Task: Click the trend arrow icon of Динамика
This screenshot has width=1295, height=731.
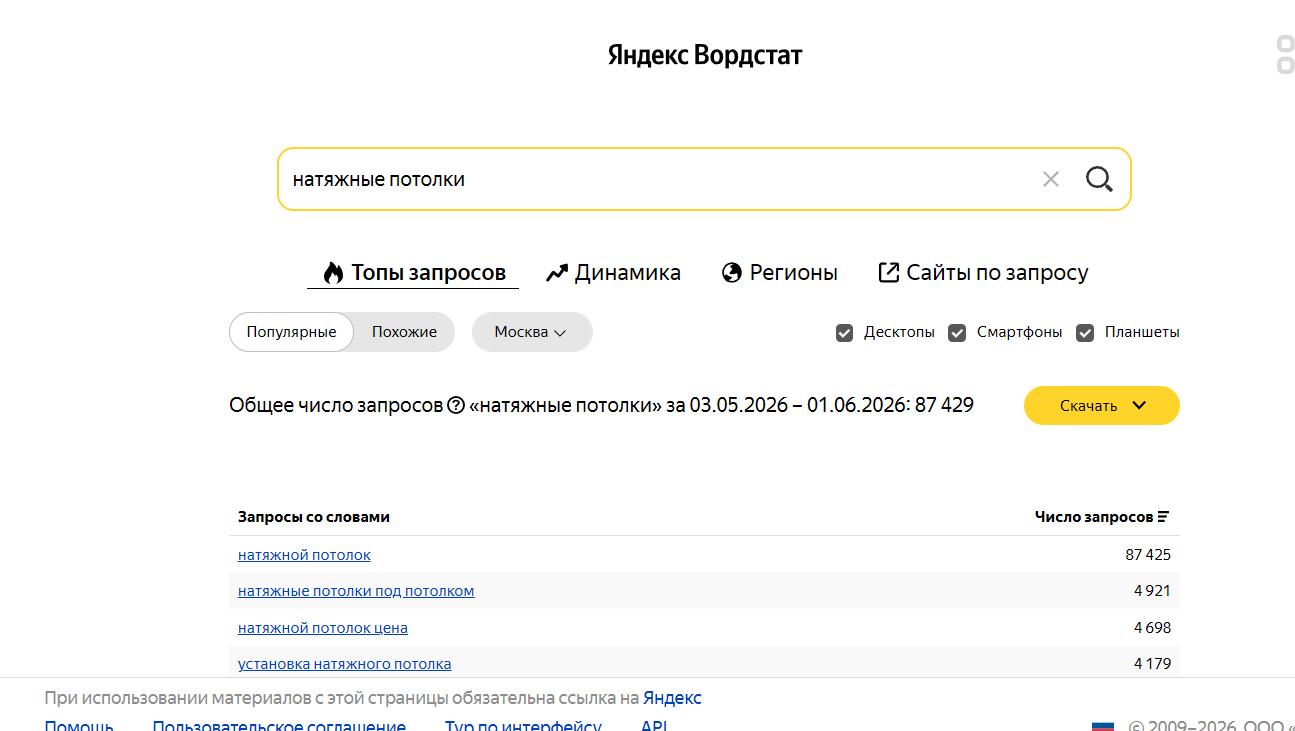Action: [x=557, y=273]
